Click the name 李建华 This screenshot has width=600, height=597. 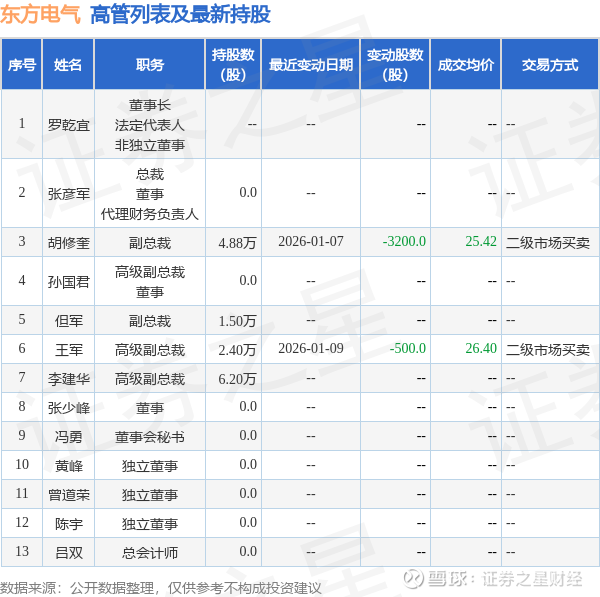point(68,379)
